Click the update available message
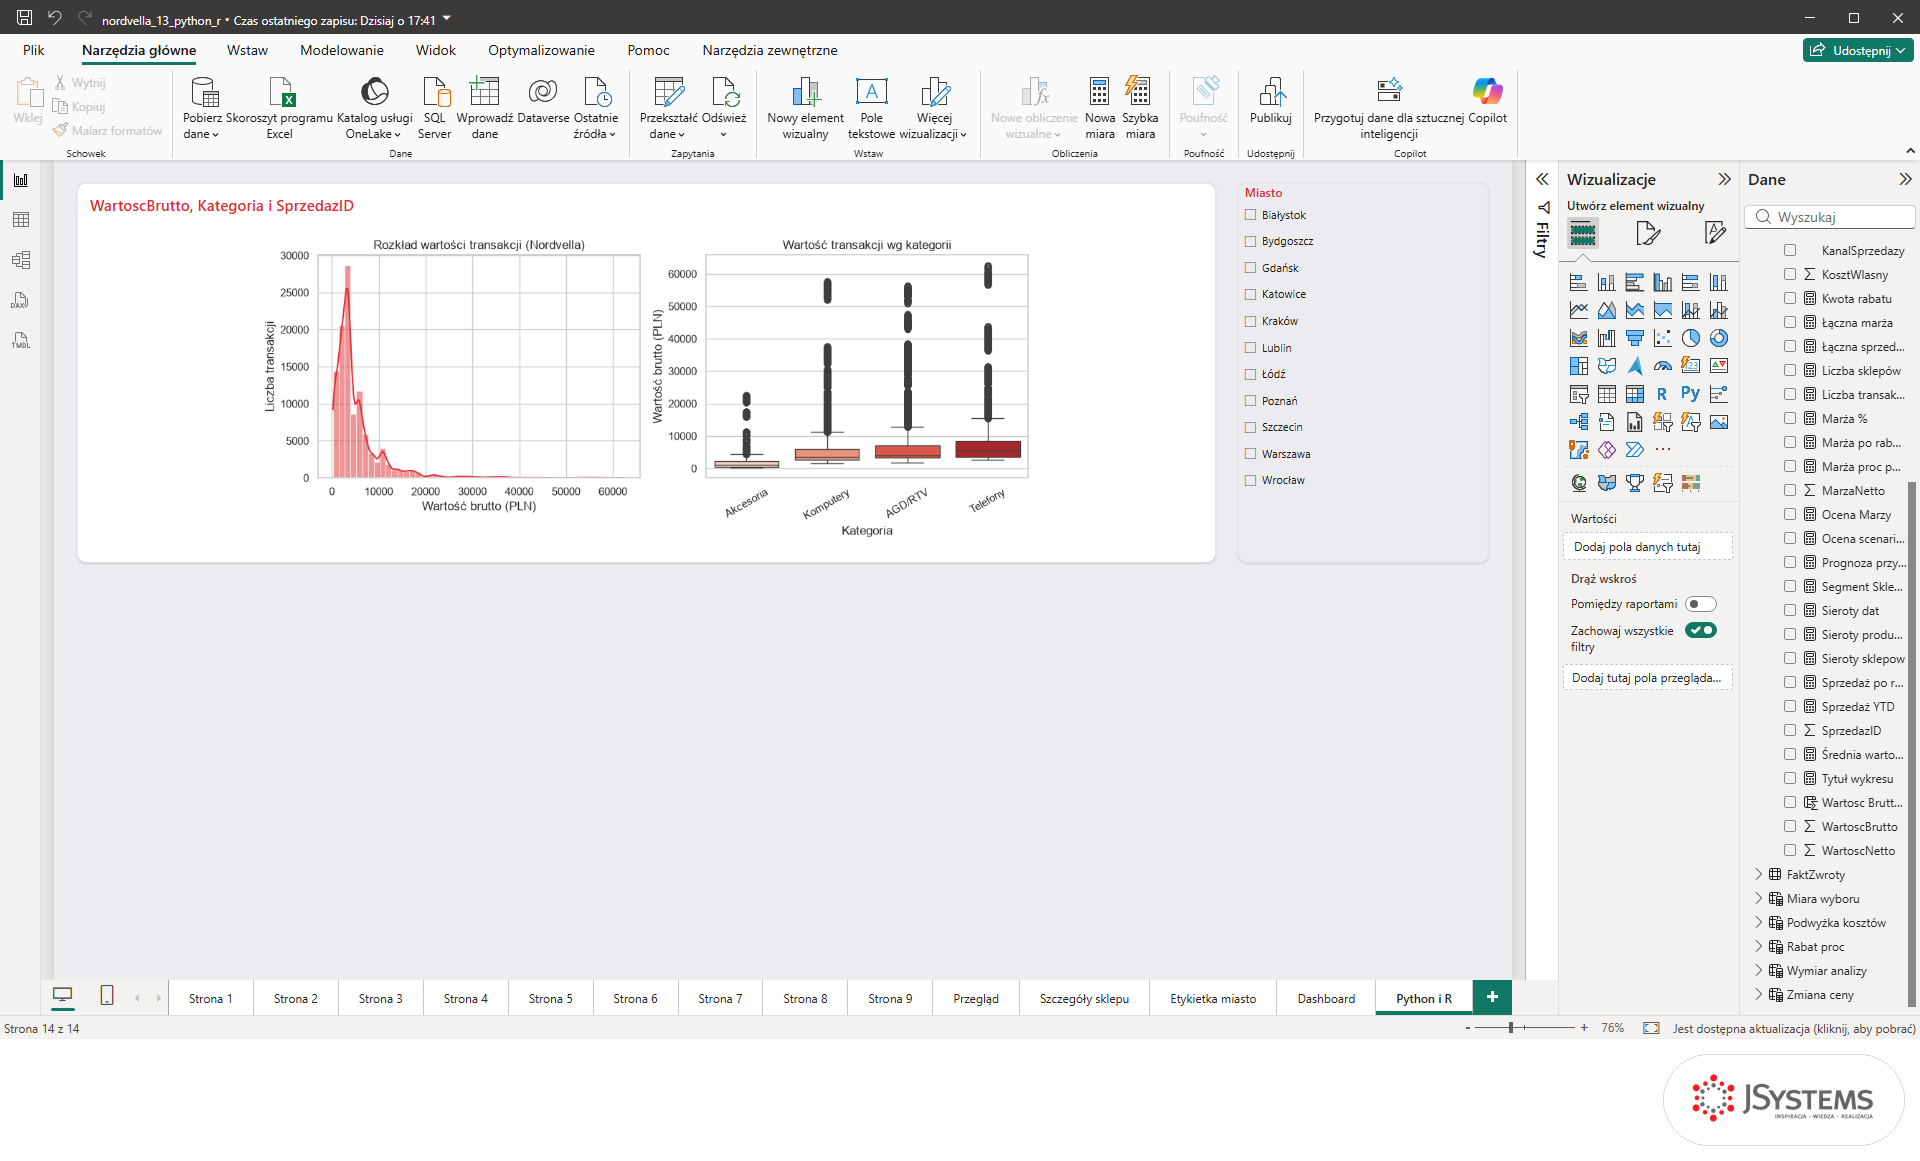 click(x=1794, y=1028)
